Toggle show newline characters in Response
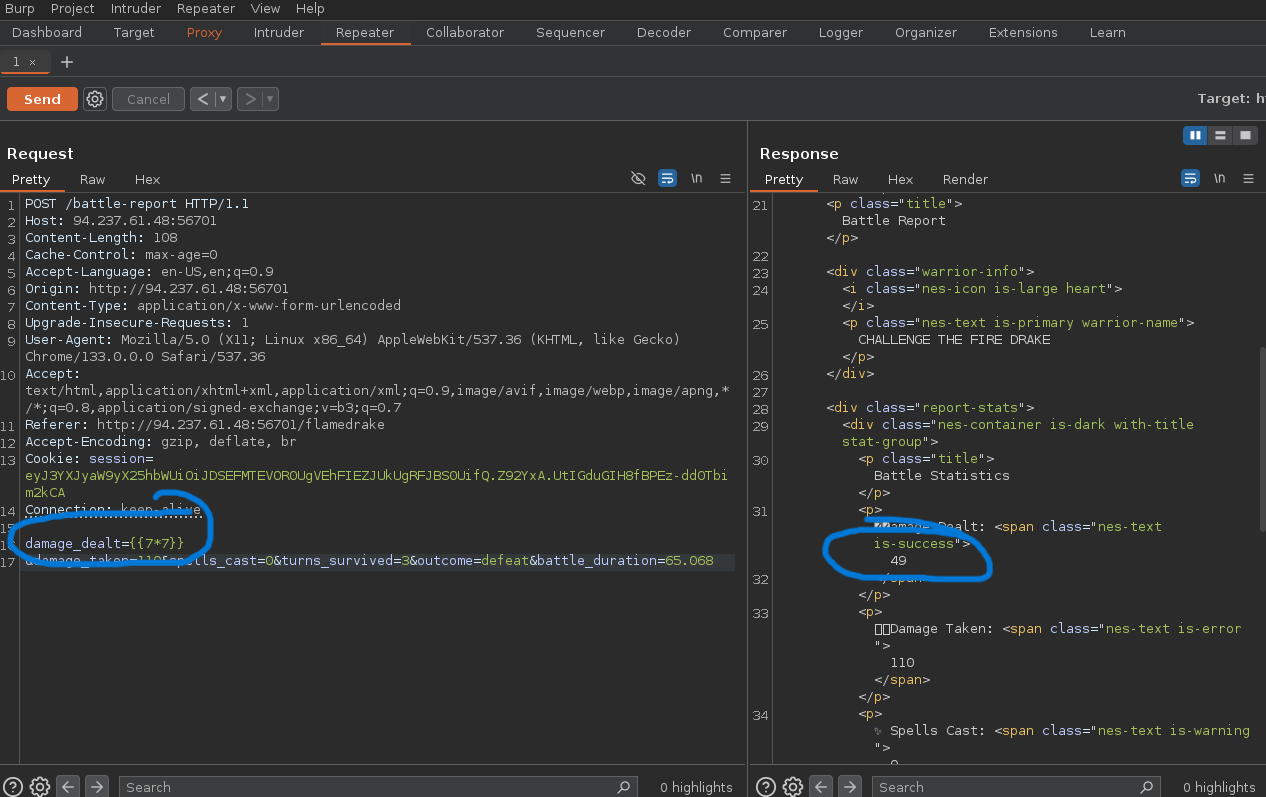The image size is (1266, 797). (1220, 178)
